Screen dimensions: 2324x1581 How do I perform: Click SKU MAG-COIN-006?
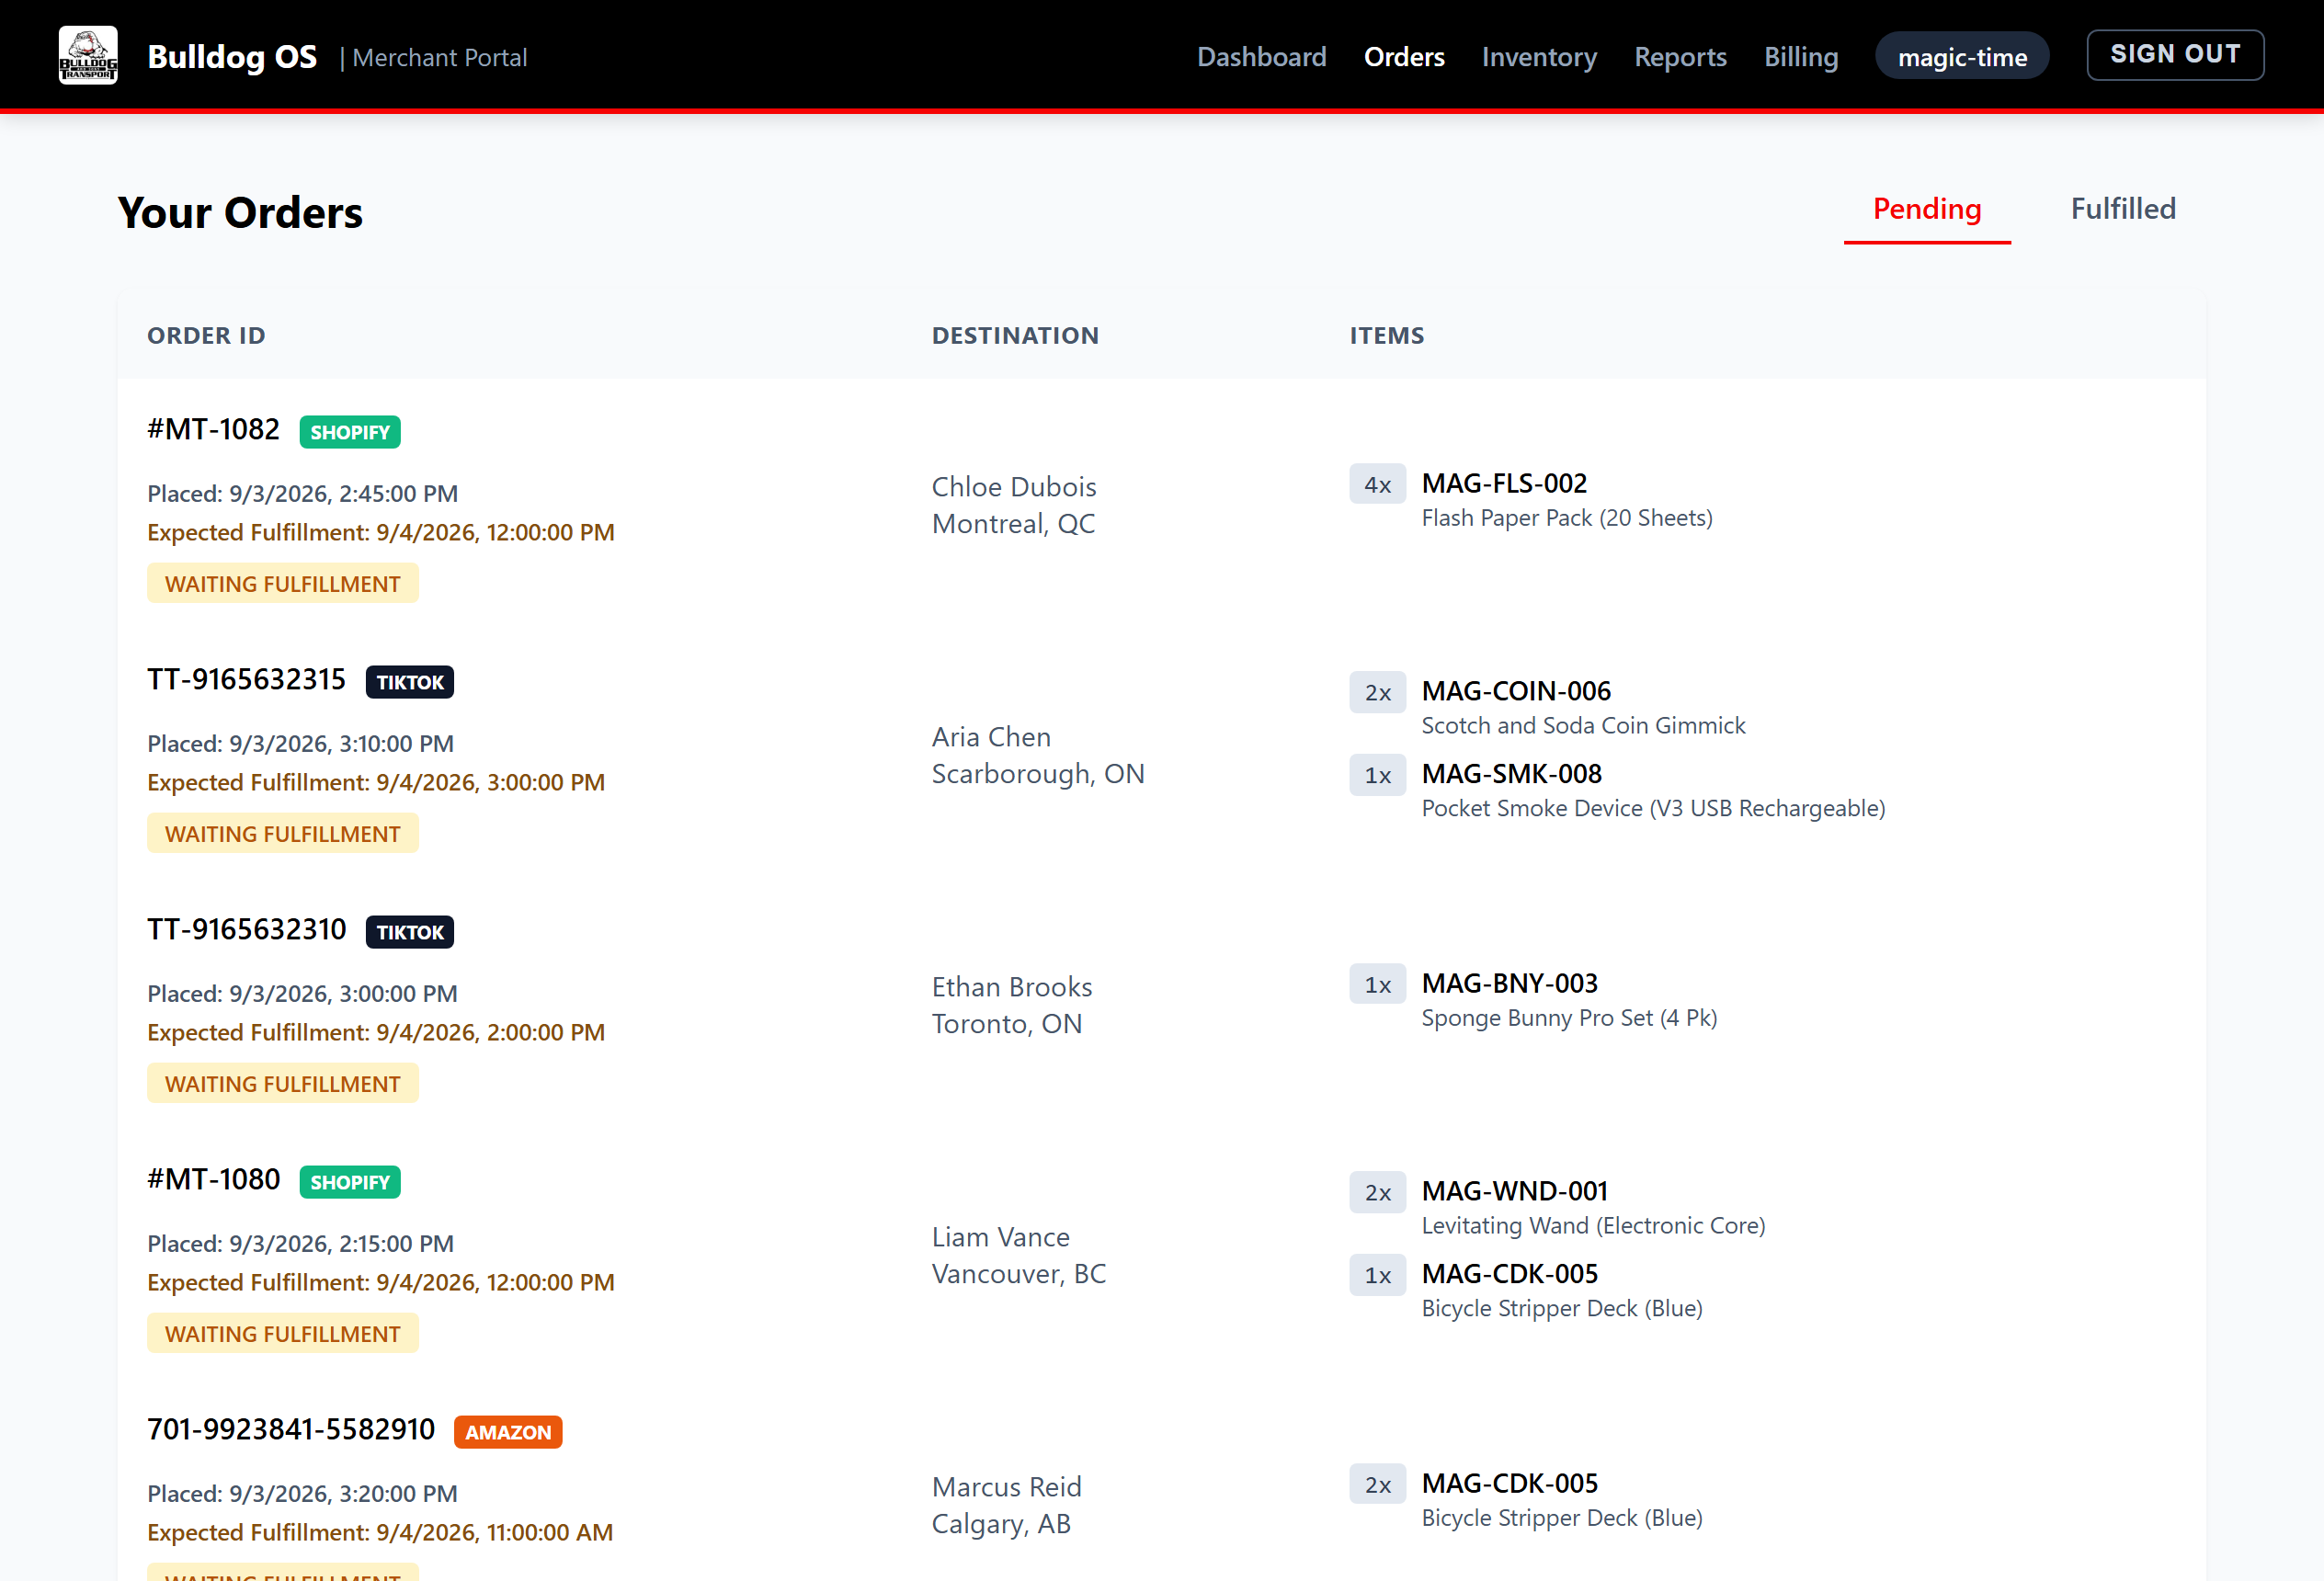tap(1516, 692)
